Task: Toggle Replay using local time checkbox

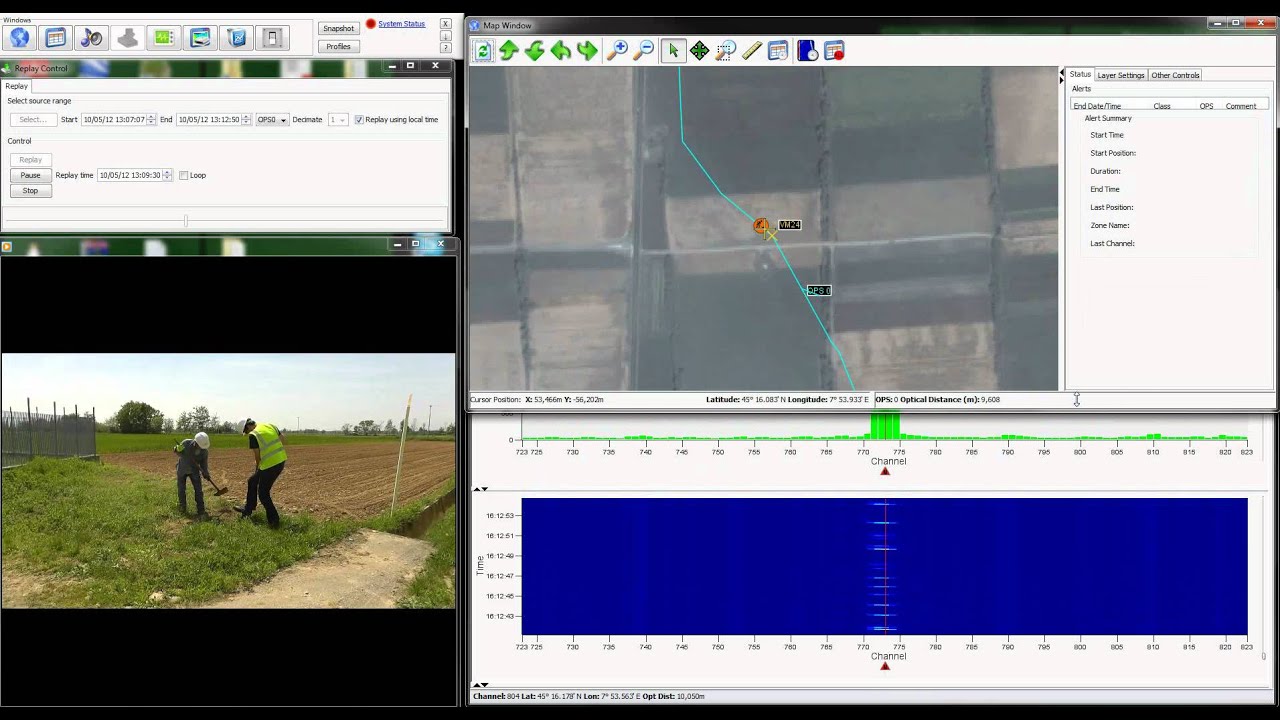Action: pos(359,120)
